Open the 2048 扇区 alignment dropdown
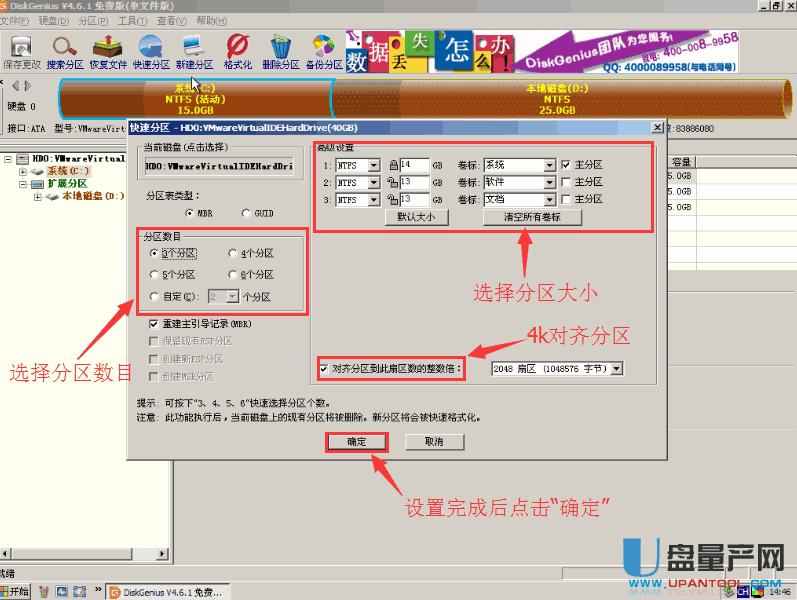Viewport: 797px width, 600px height. pos(616,369)
